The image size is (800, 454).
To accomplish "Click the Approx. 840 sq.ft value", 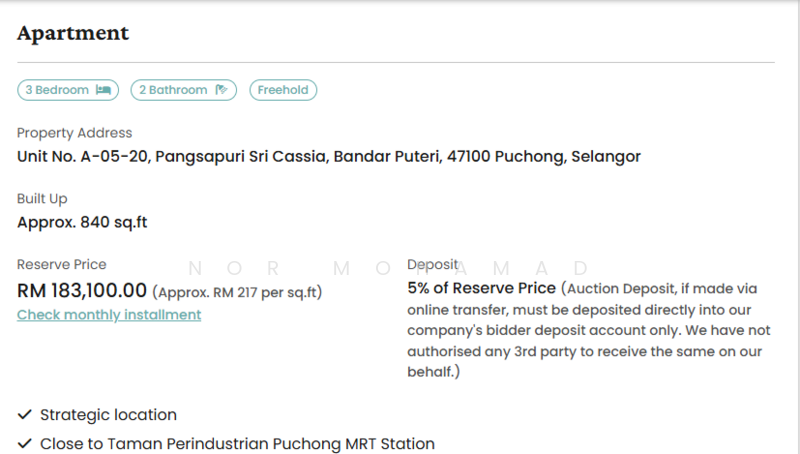I will [82, 222].
